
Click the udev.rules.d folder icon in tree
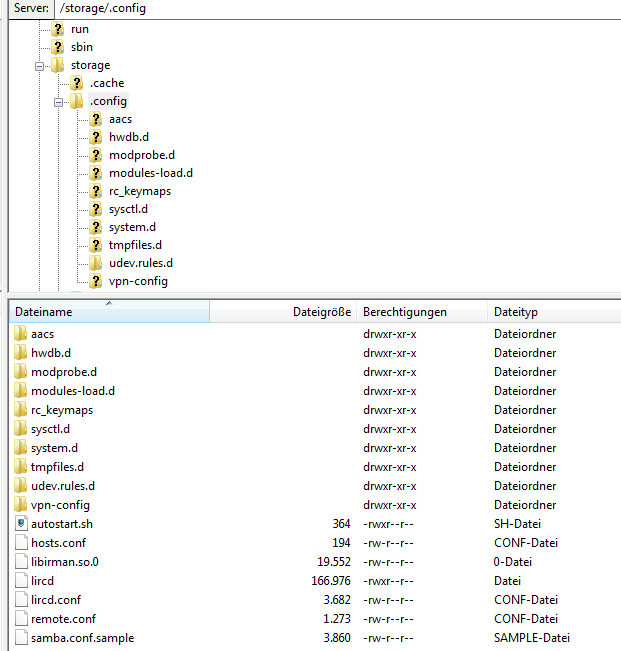(x=96, y=263)
